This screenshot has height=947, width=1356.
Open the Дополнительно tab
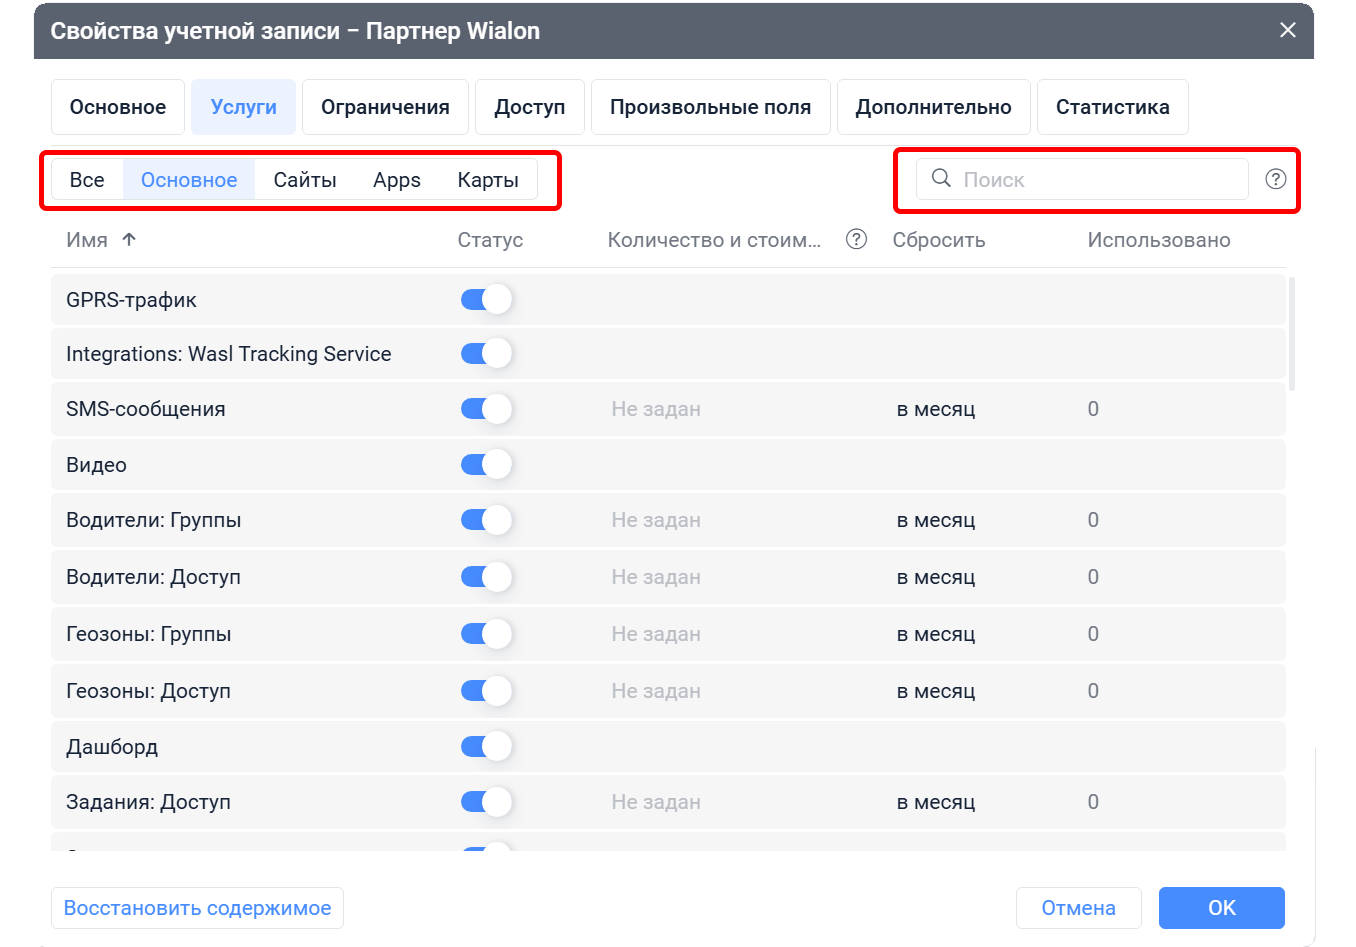[934, 107]
